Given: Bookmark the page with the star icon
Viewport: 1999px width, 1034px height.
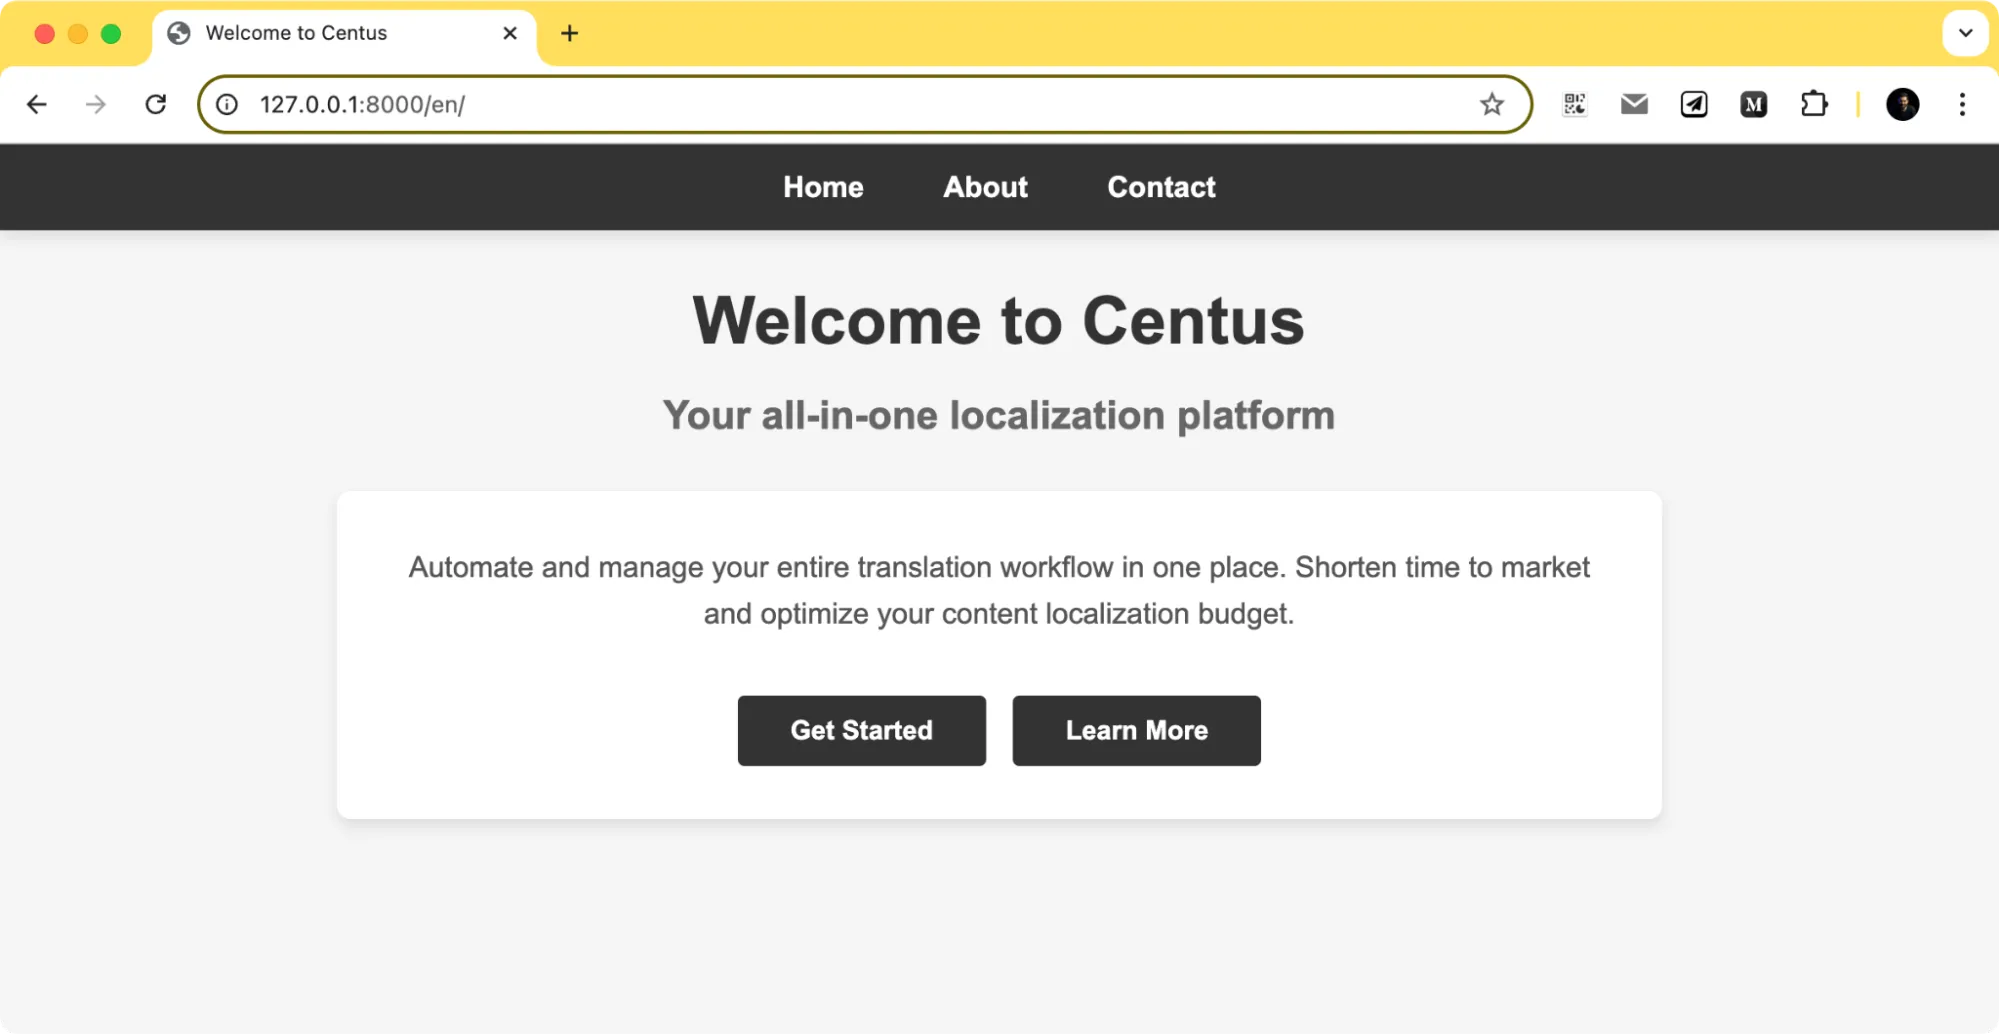Looking at the screenshot, I should point(1492,104).
